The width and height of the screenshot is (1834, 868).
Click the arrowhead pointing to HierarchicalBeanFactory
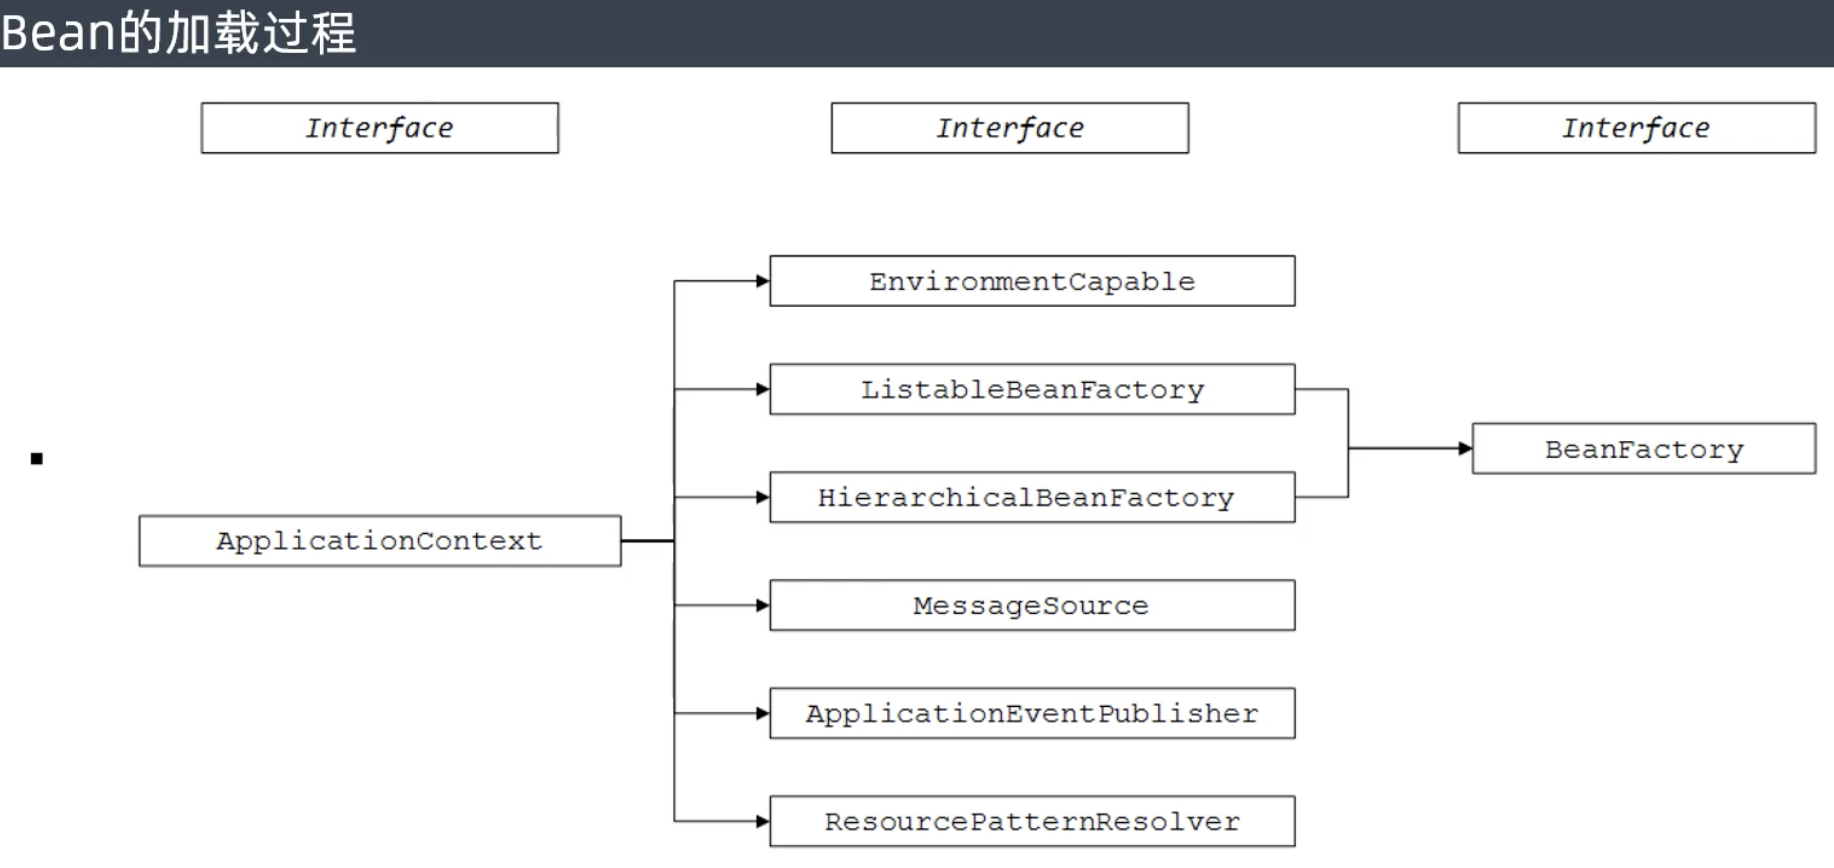[x=763, y=497]
